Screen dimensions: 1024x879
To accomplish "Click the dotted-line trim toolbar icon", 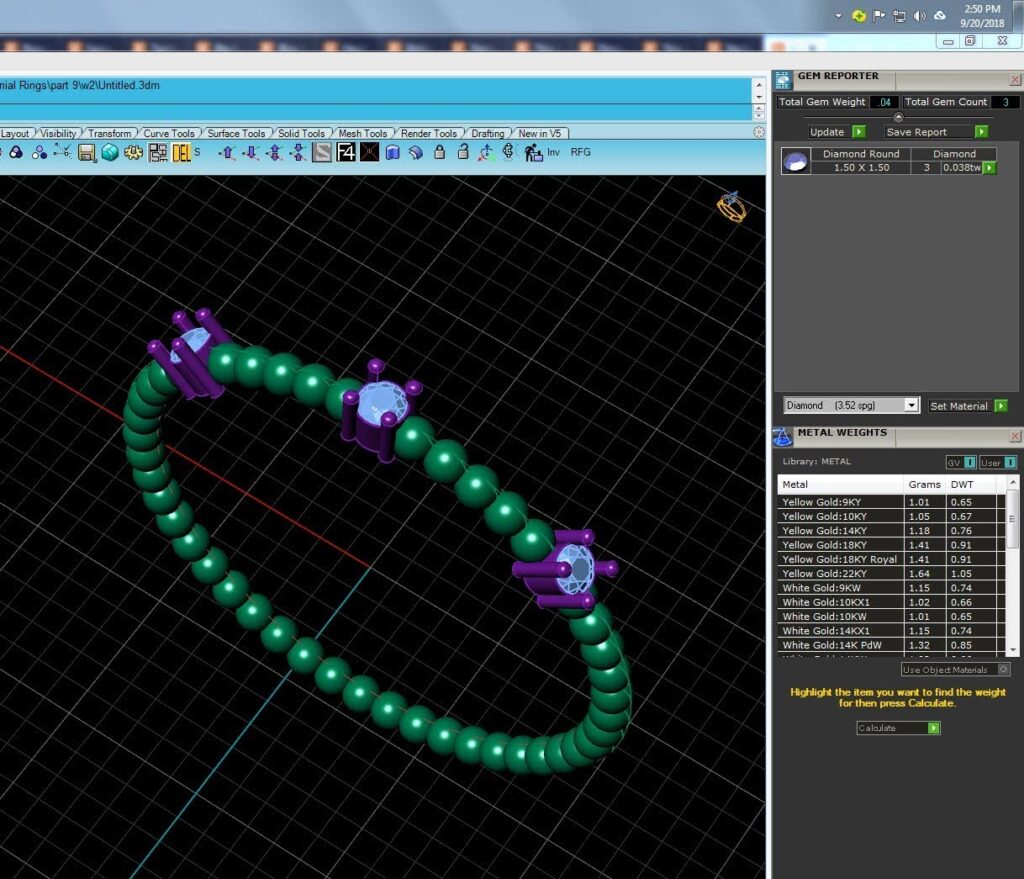I will (63, 152).
